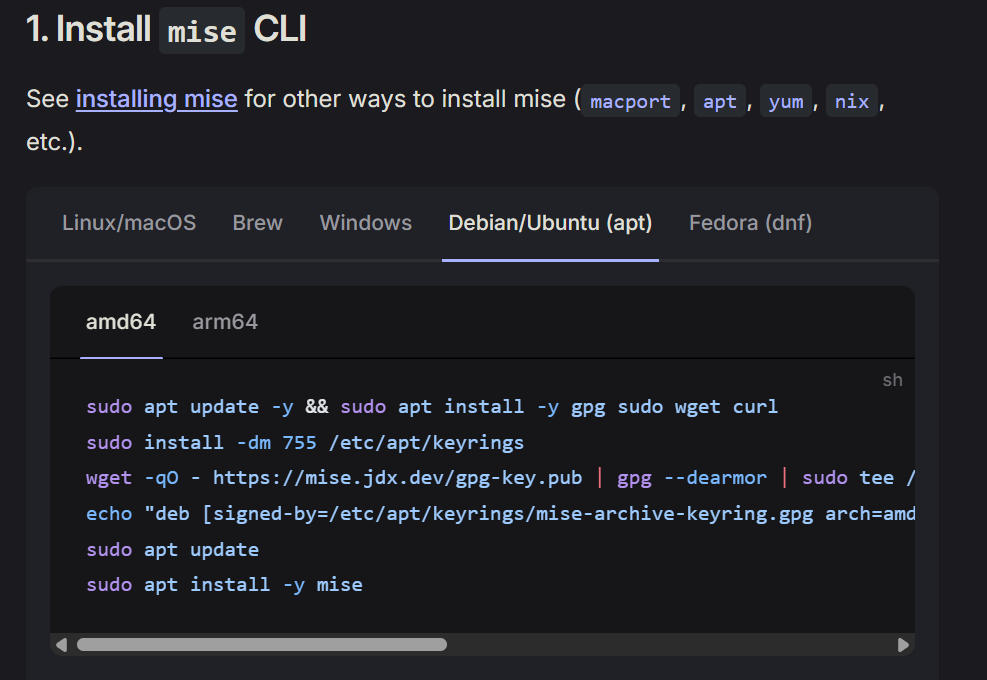Switch to the Fedora (dnf) tab
987x680 pixels.
750,223
